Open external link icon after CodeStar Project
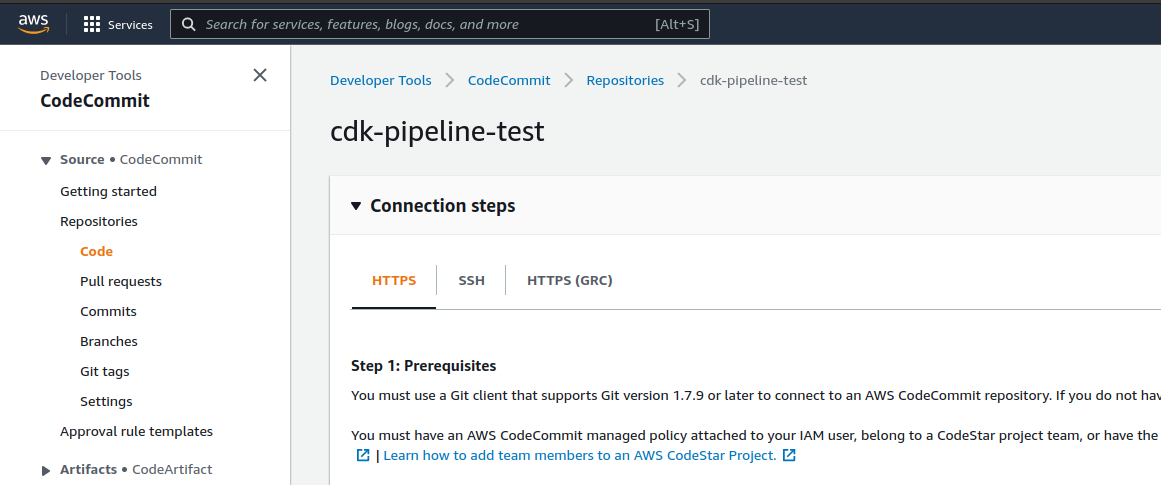Screen dimensions: 1161x485 [x=789, y=456]
